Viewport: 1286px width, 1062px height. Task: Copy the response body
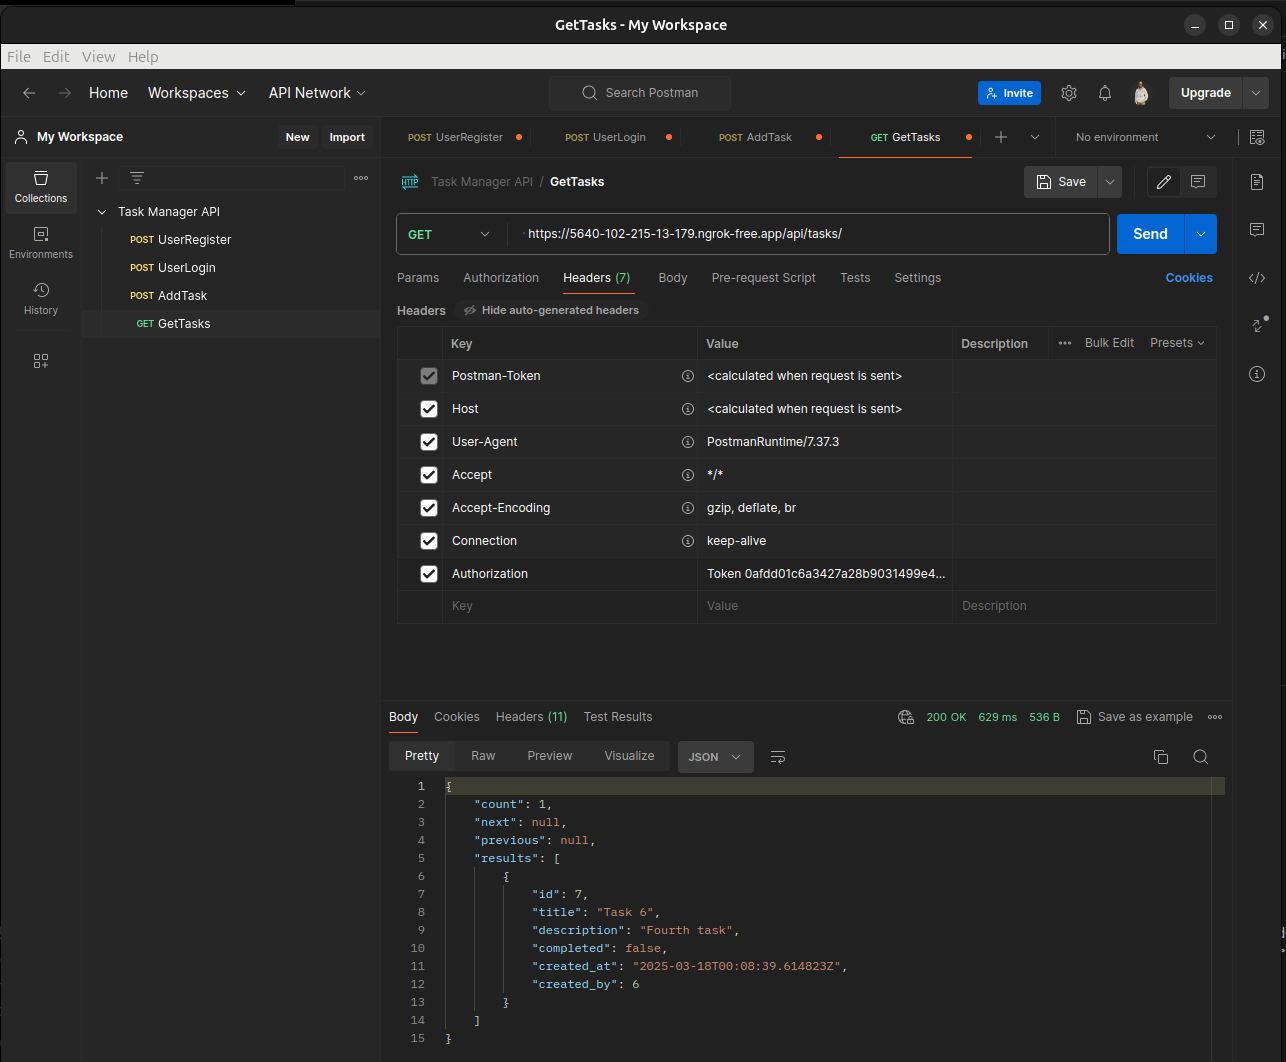1161,757
